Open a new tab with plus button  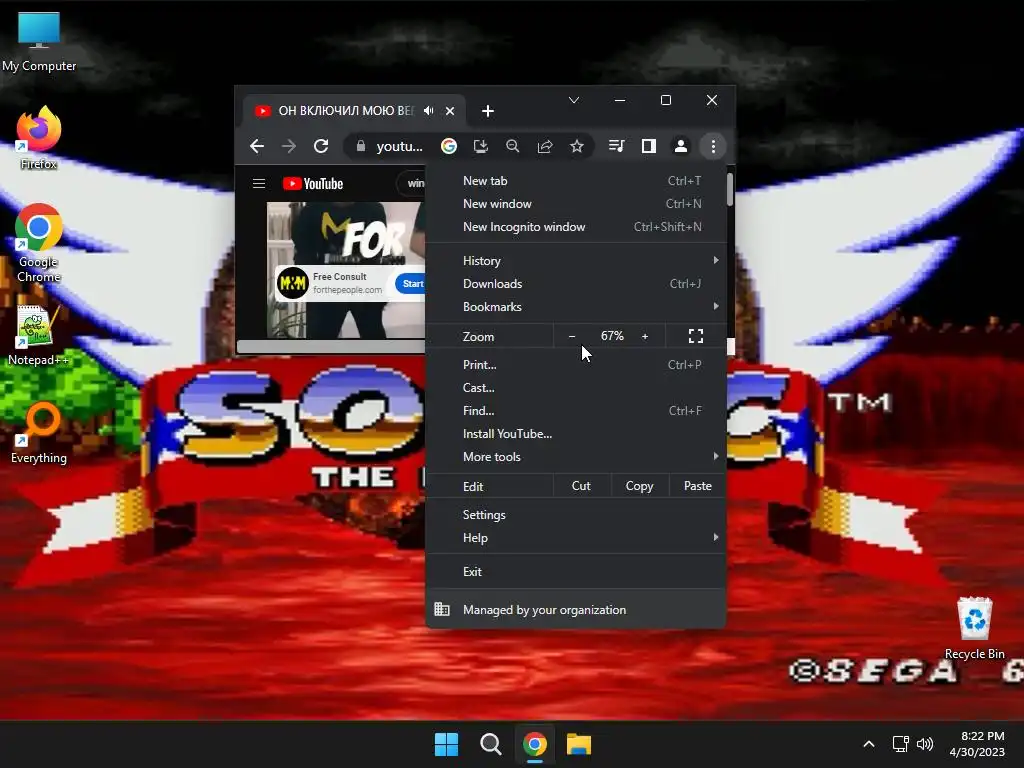tap(488, 111)
